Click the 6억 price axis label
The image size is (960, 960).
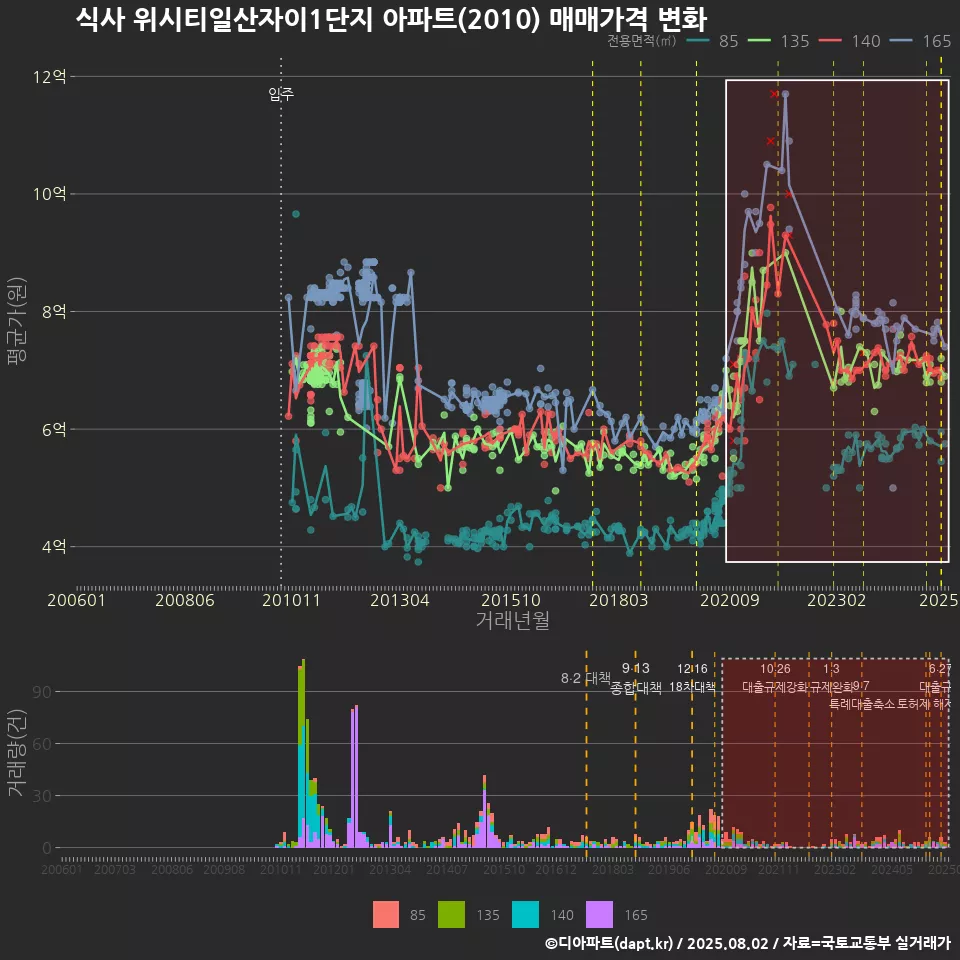53,429
